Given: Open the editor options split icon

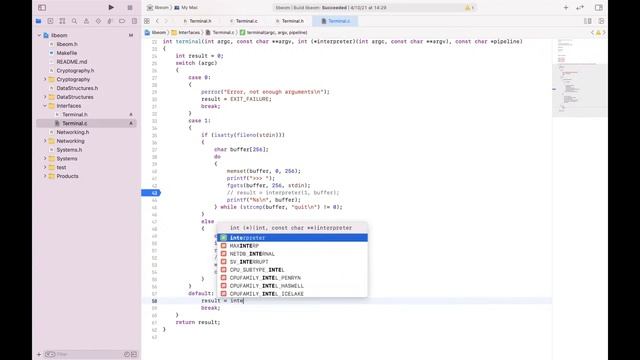Looking at the screenshot, I should [x=588, y=21].
